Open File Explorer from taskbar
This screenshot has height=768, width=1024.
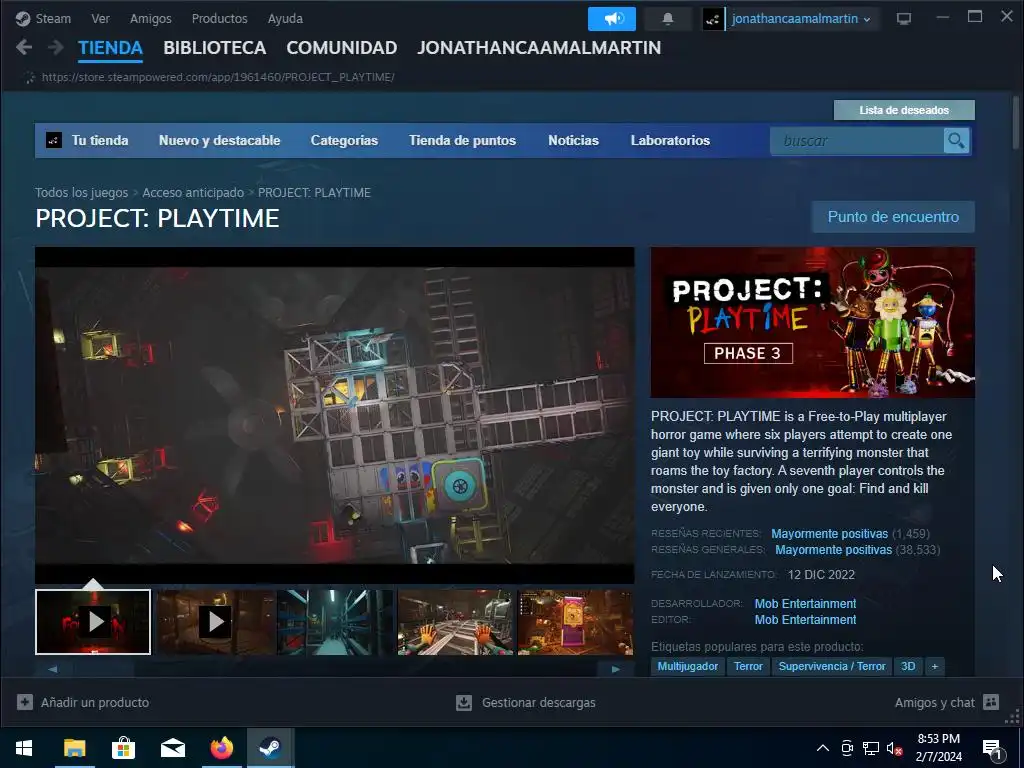74,748
